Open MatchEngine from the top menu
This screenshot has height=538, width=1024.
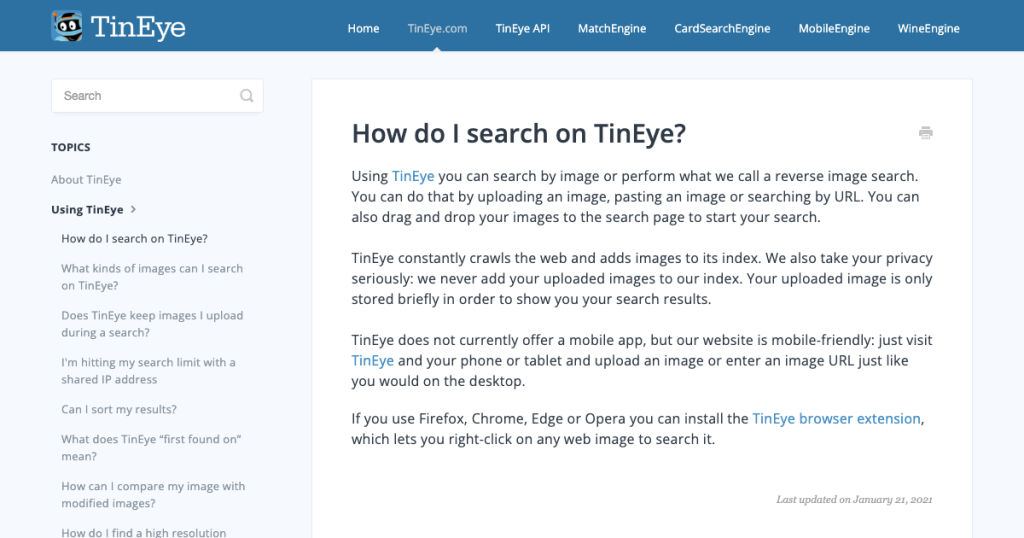pos(612,28)
